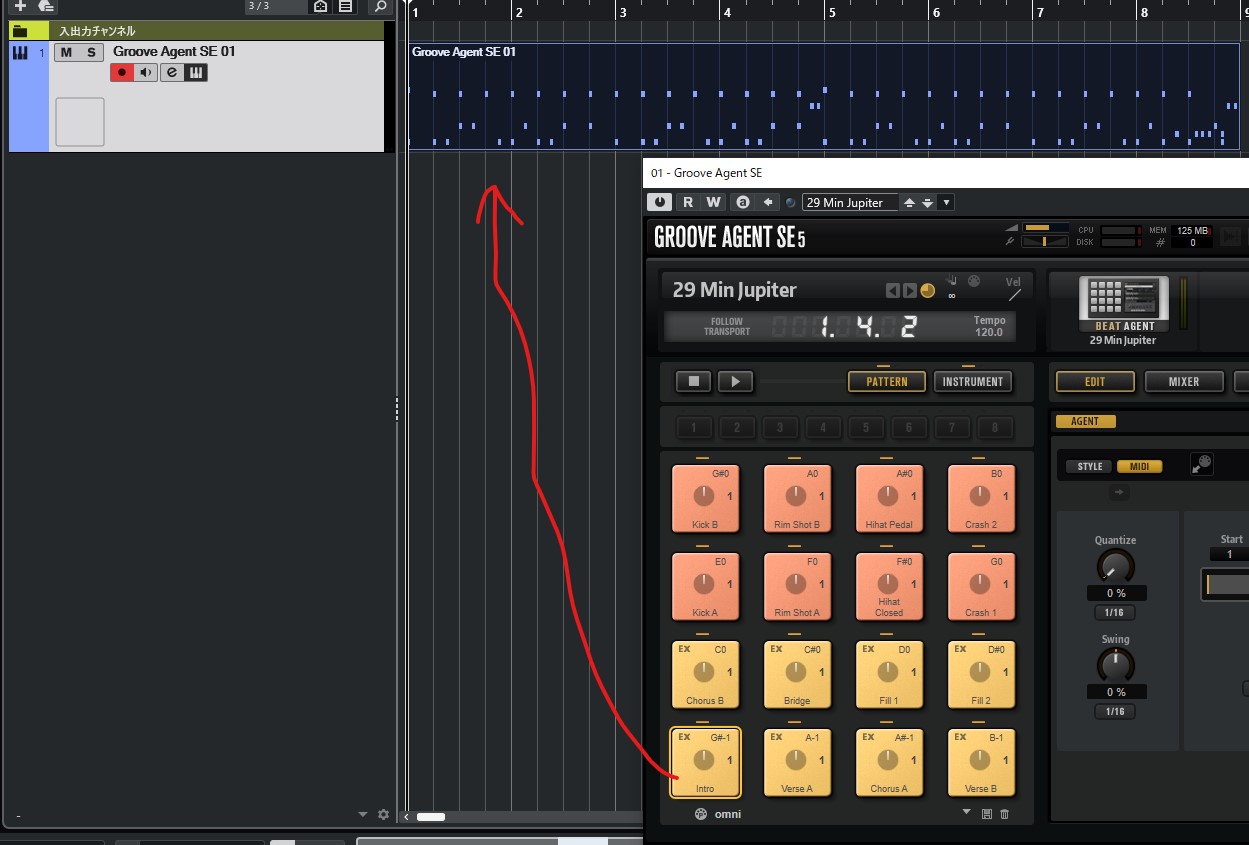
Task: Trigger the Intro pattern pad
Action: (705, 762)
